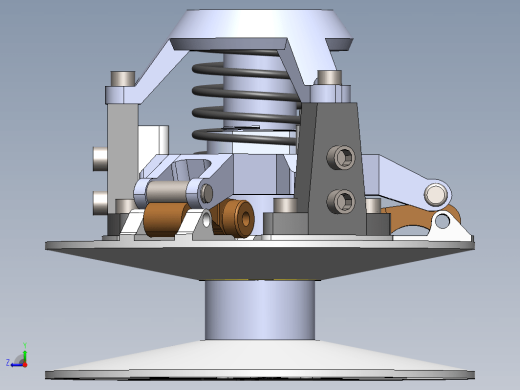Select the lower hex socket bolt

click(341, 201)
